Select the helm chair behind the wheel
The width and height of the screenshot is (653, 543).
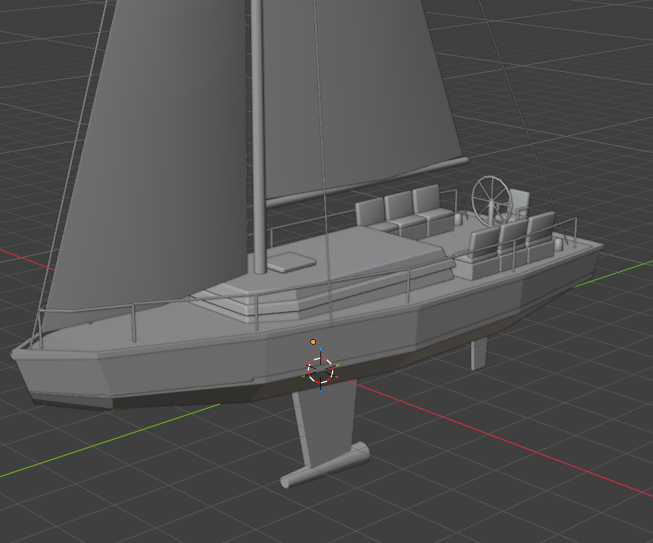pyautogui.click(x=518, y=203)
